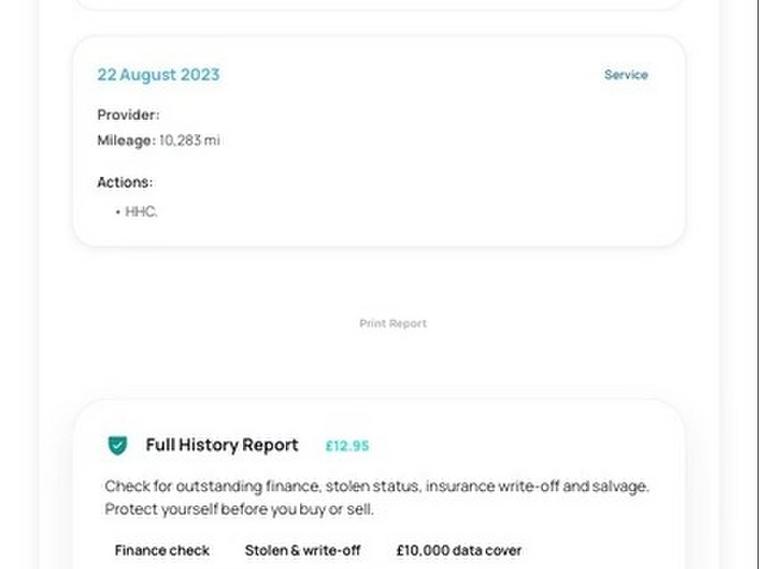Click the Mileage field label
Viewport: 759px width, 569px height.
pyautogui.click(x=126, y=141)
